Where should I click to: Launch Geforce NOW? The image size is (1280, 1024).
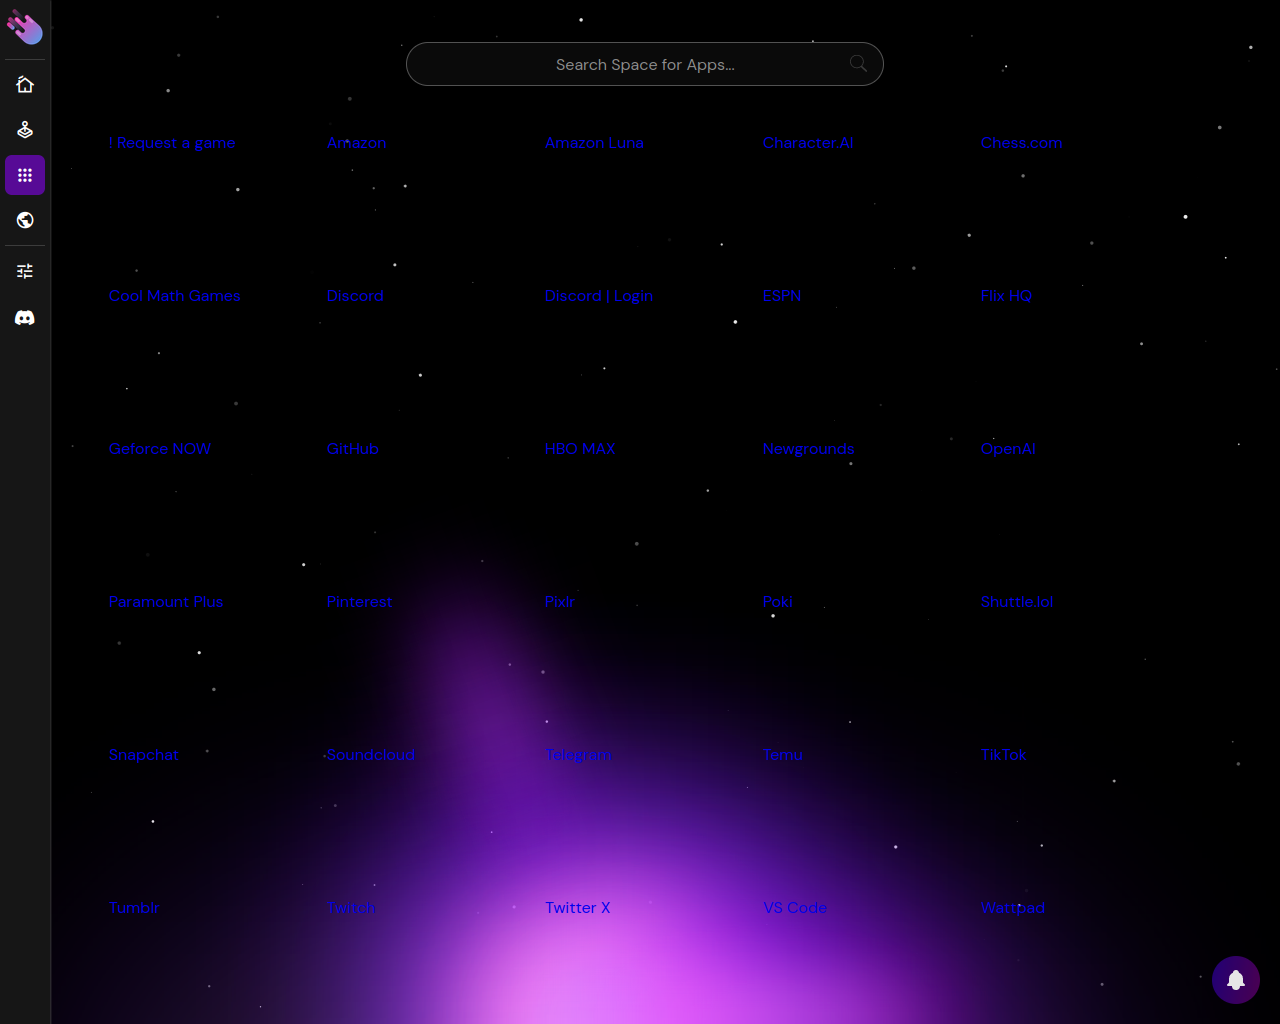tap(160, 449)
